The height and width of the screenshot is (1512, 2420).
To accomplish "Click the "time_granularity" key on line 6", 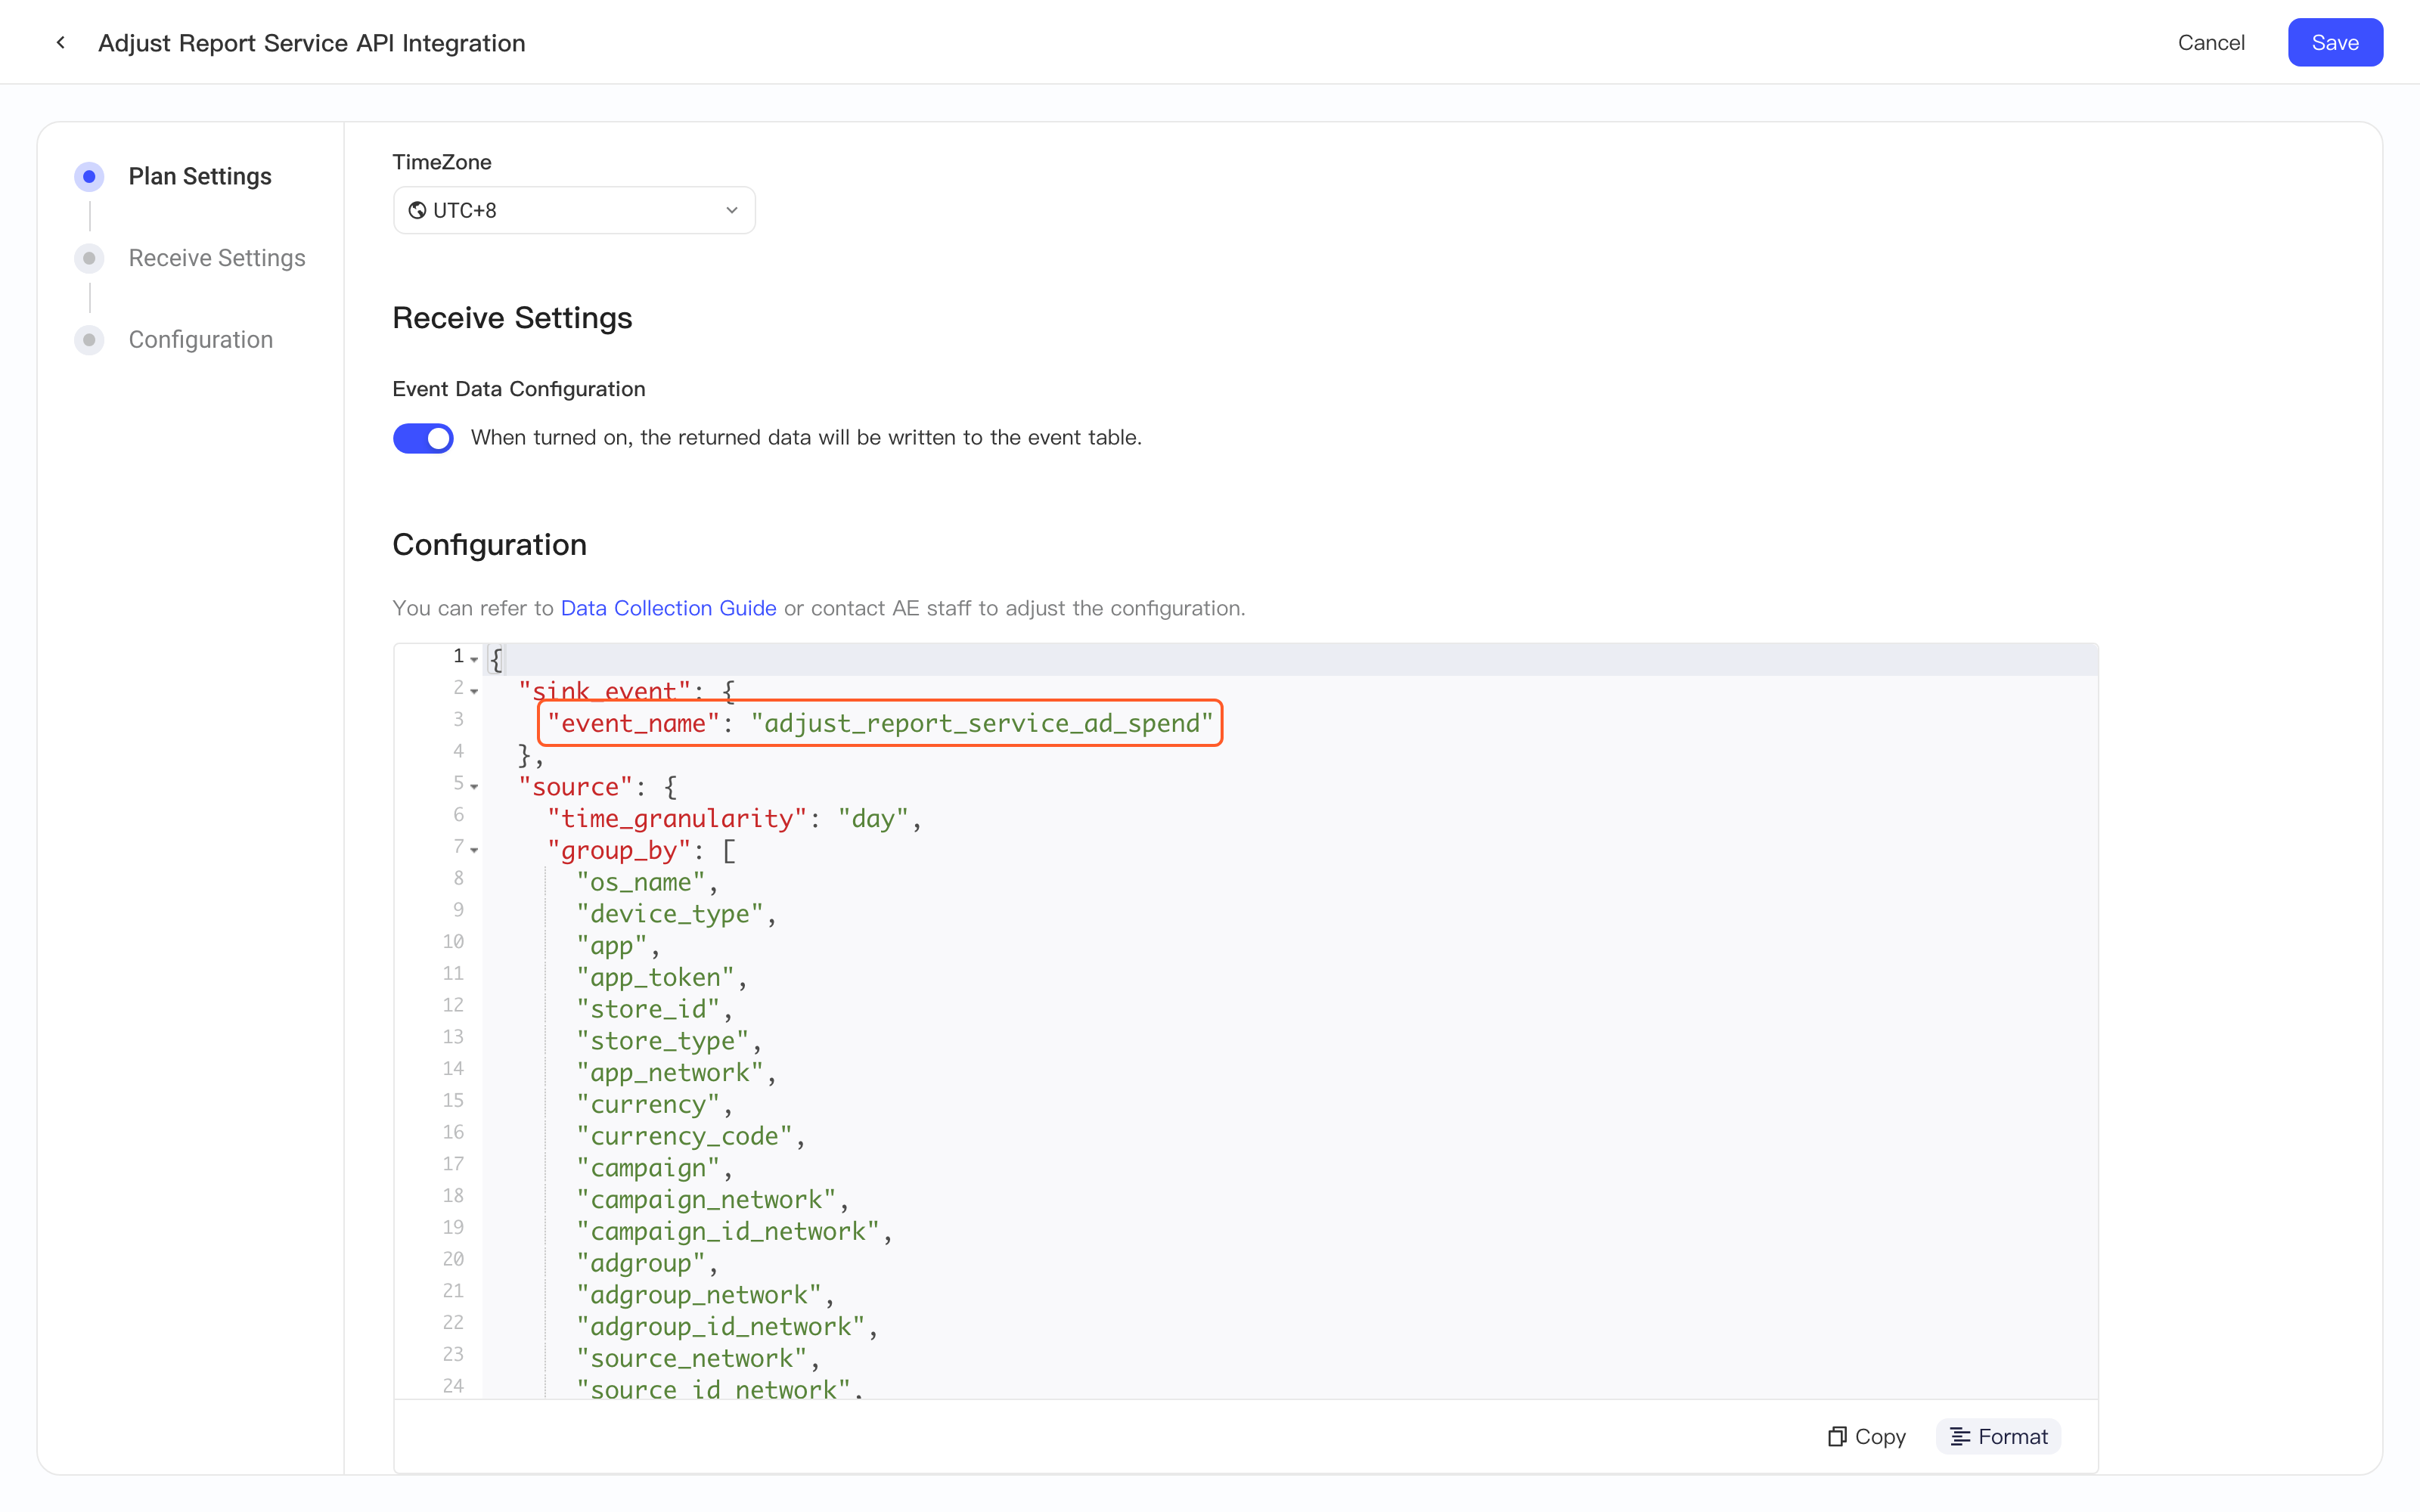I will 677,819.
